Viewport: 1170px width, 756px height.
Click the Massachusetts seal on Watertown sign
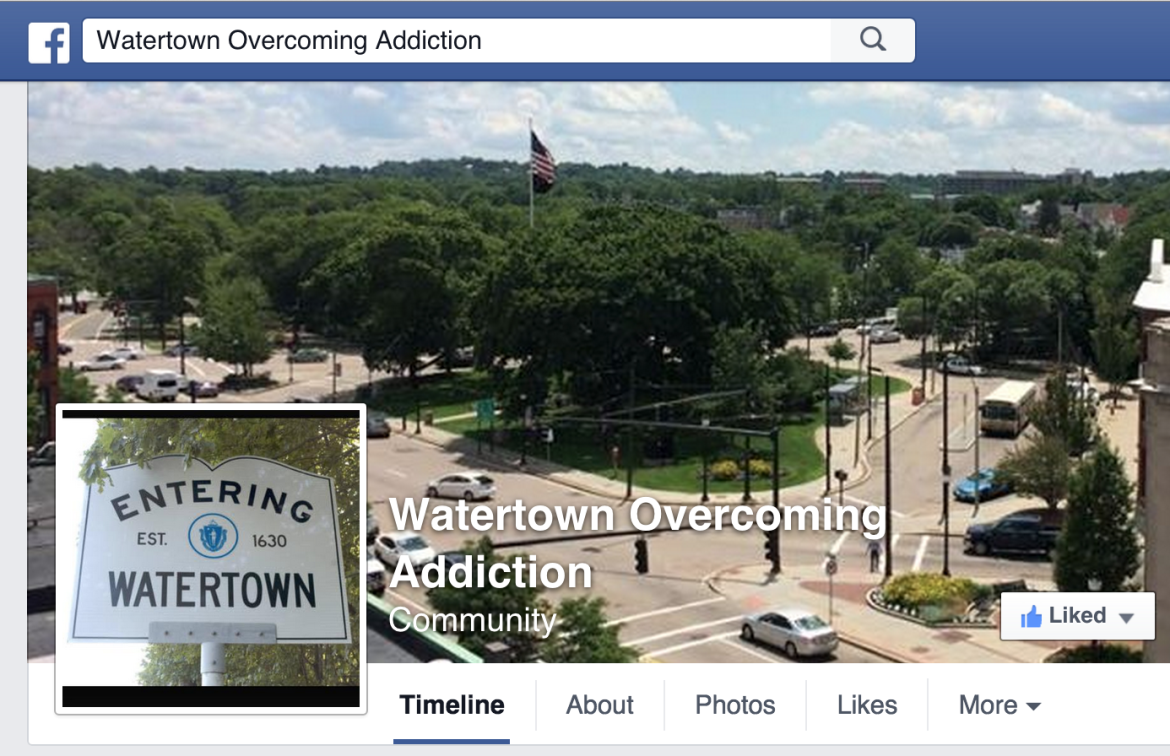(213, 536)
